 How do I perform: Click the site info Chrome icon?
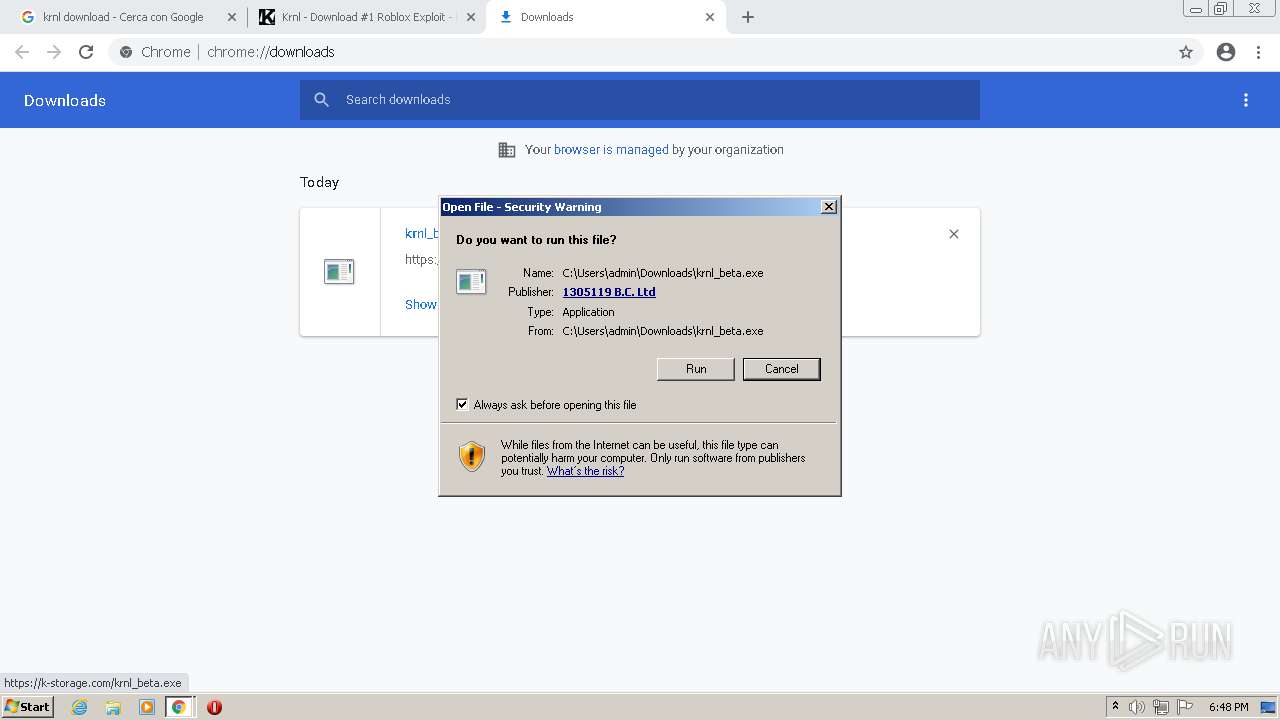(126, 52)
